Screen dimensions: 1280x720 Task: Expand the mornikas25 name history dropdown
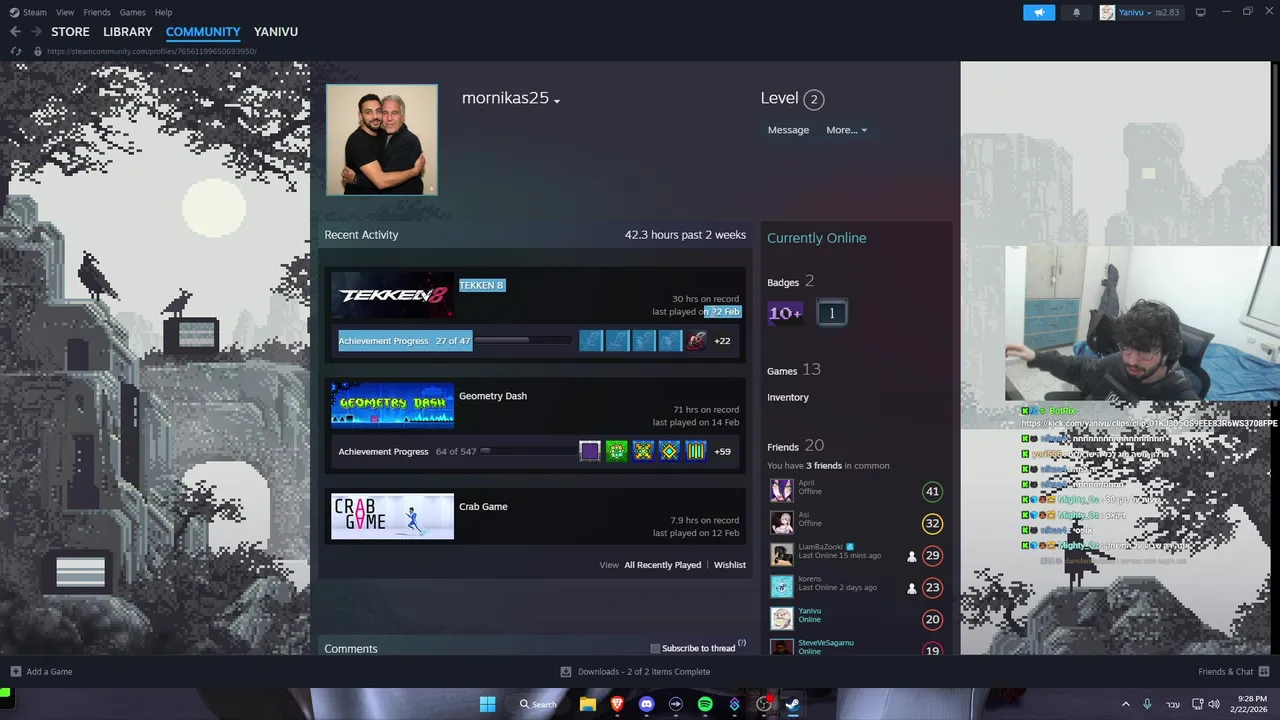557,101
